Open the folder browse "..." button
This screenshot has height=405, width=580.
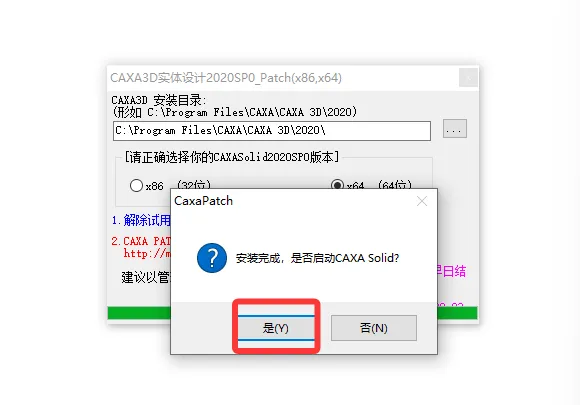pyautogui.click(x=455, y=129)
